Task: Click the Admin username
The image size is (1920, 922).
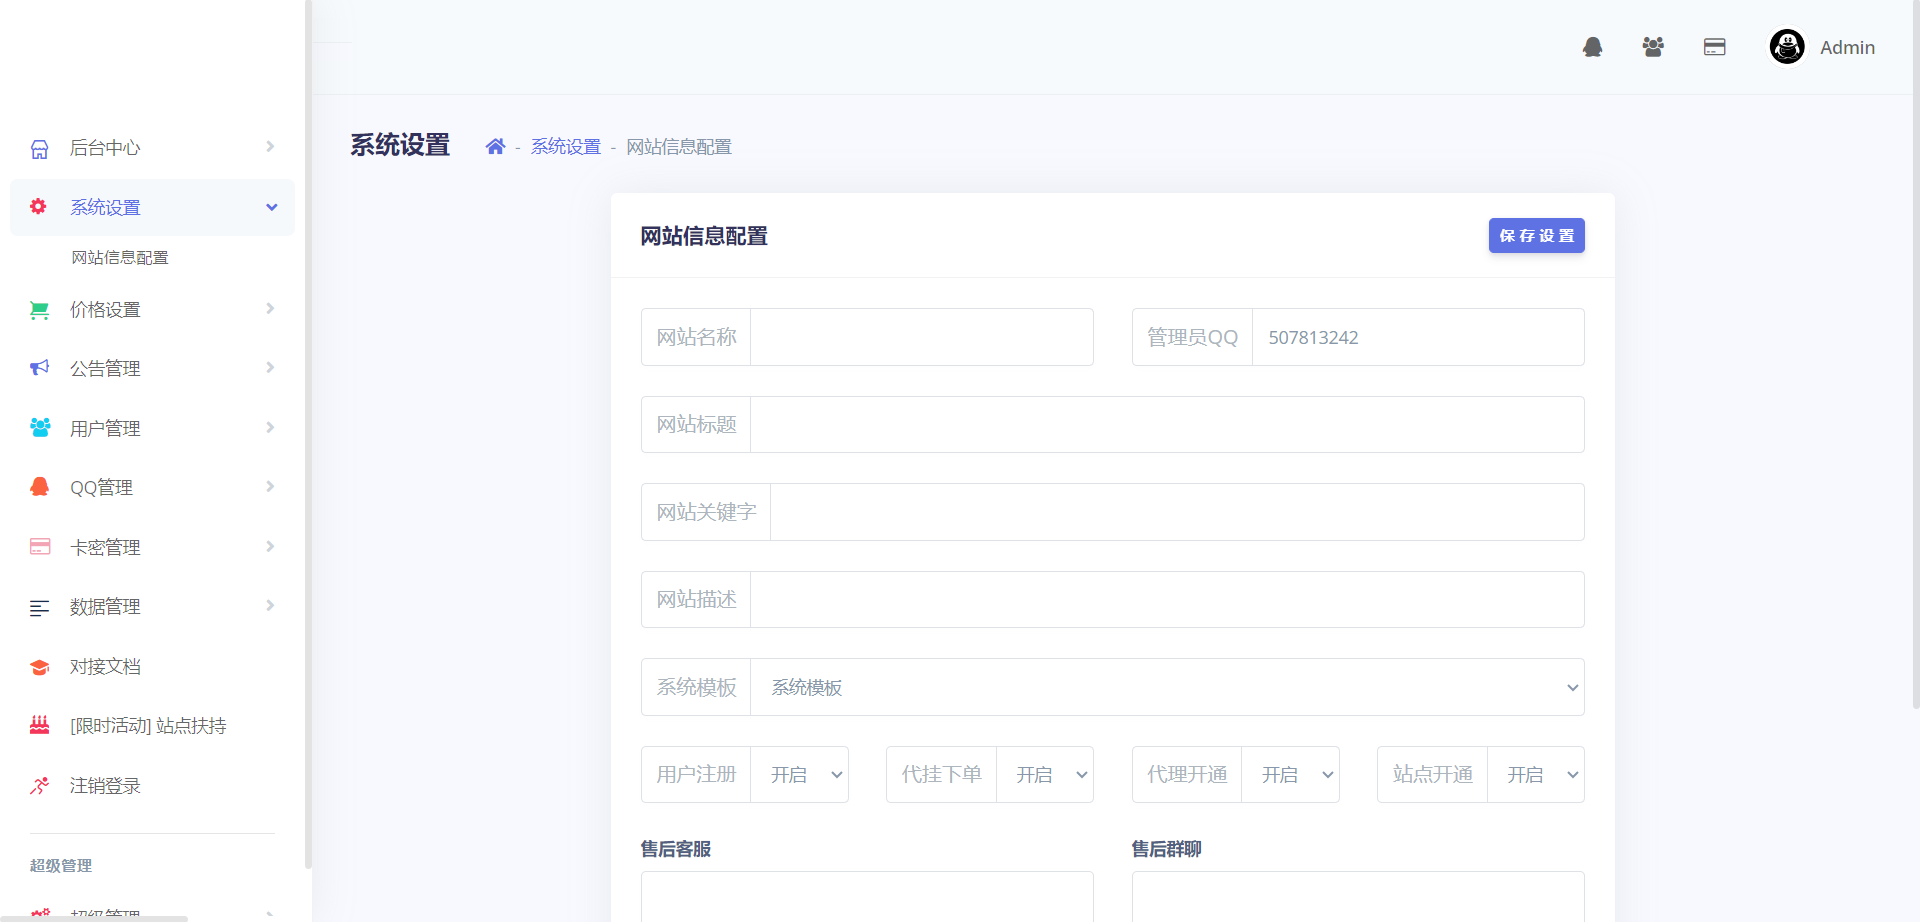Action: [1847, 48]
